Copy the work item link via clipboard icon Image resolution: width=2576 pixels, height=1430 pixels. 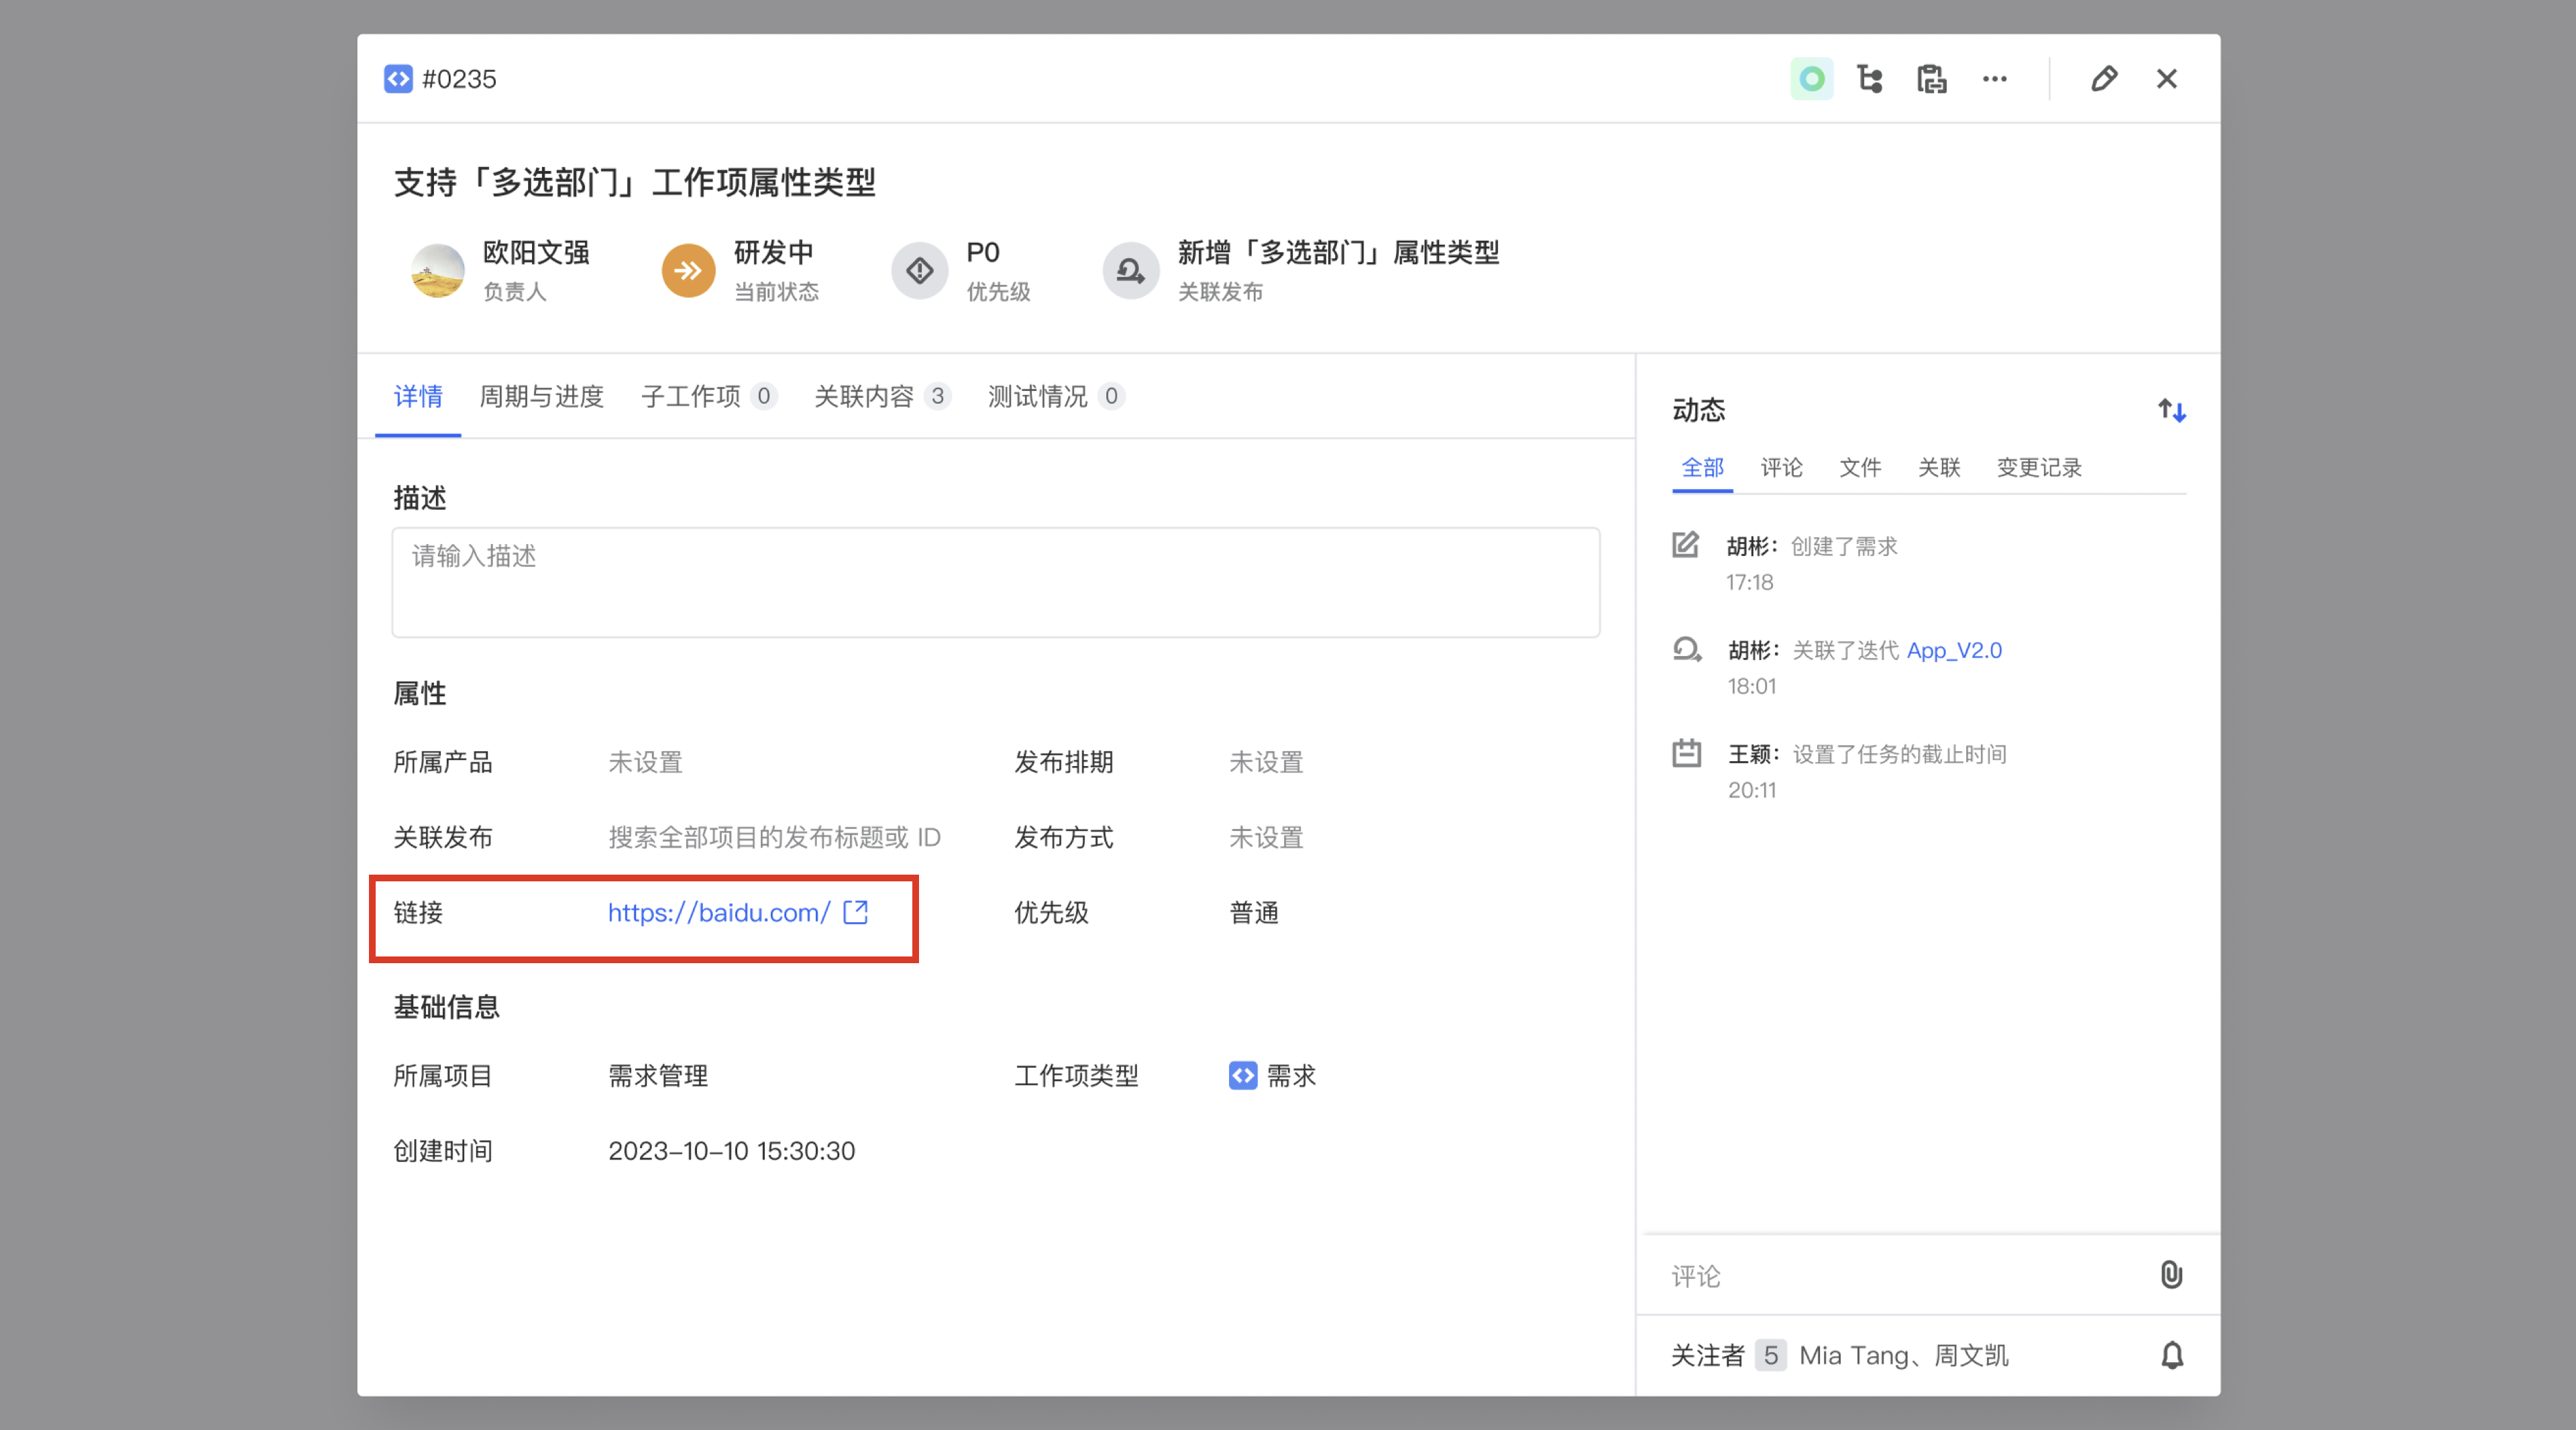click(x=1932, y=78)
